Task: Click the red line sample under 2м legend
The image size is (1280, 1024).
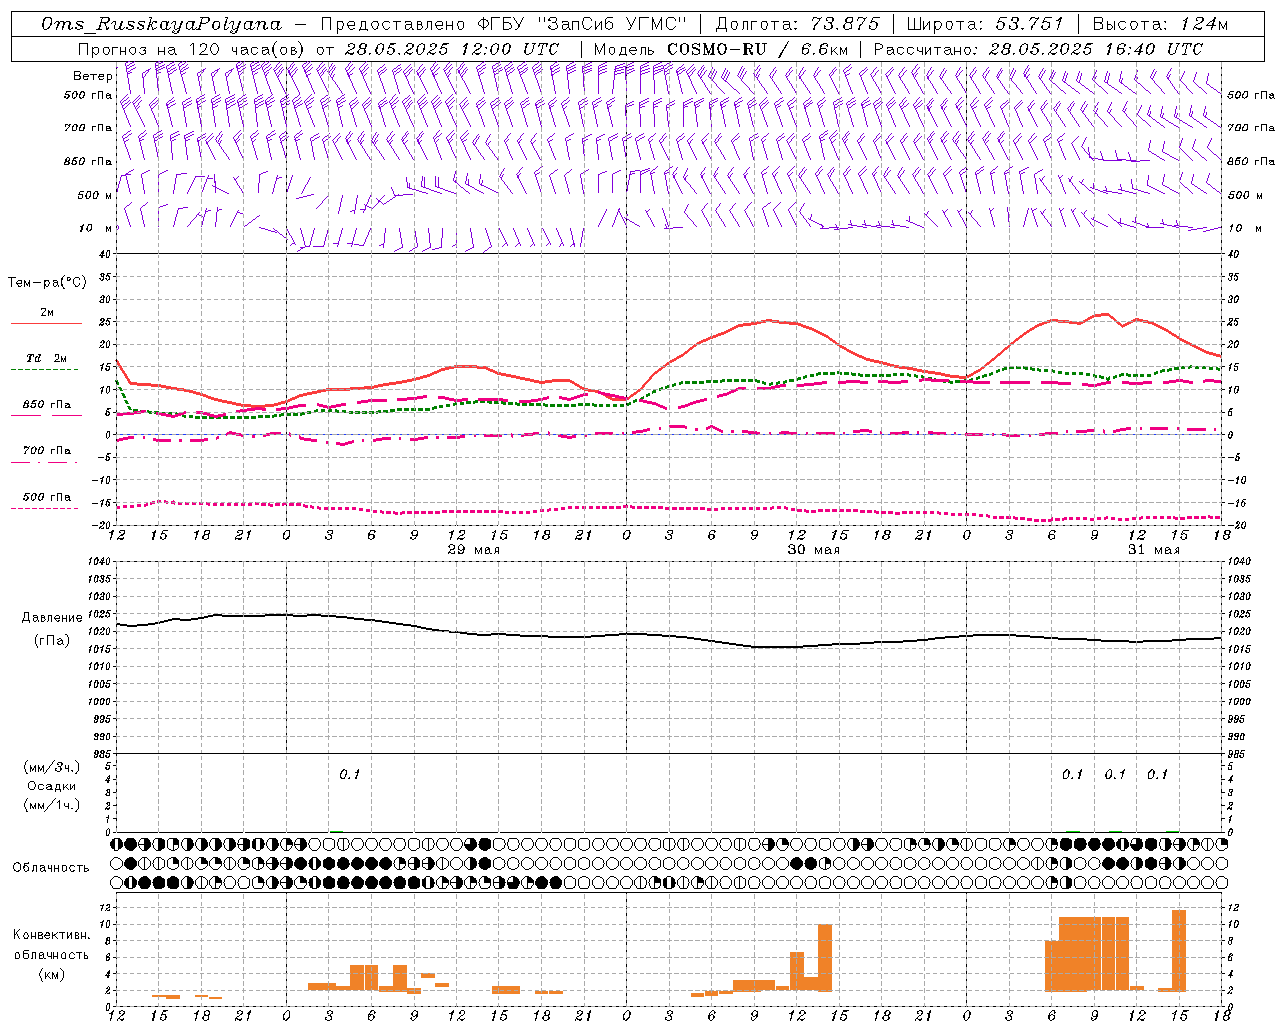Action: point(46,324)
